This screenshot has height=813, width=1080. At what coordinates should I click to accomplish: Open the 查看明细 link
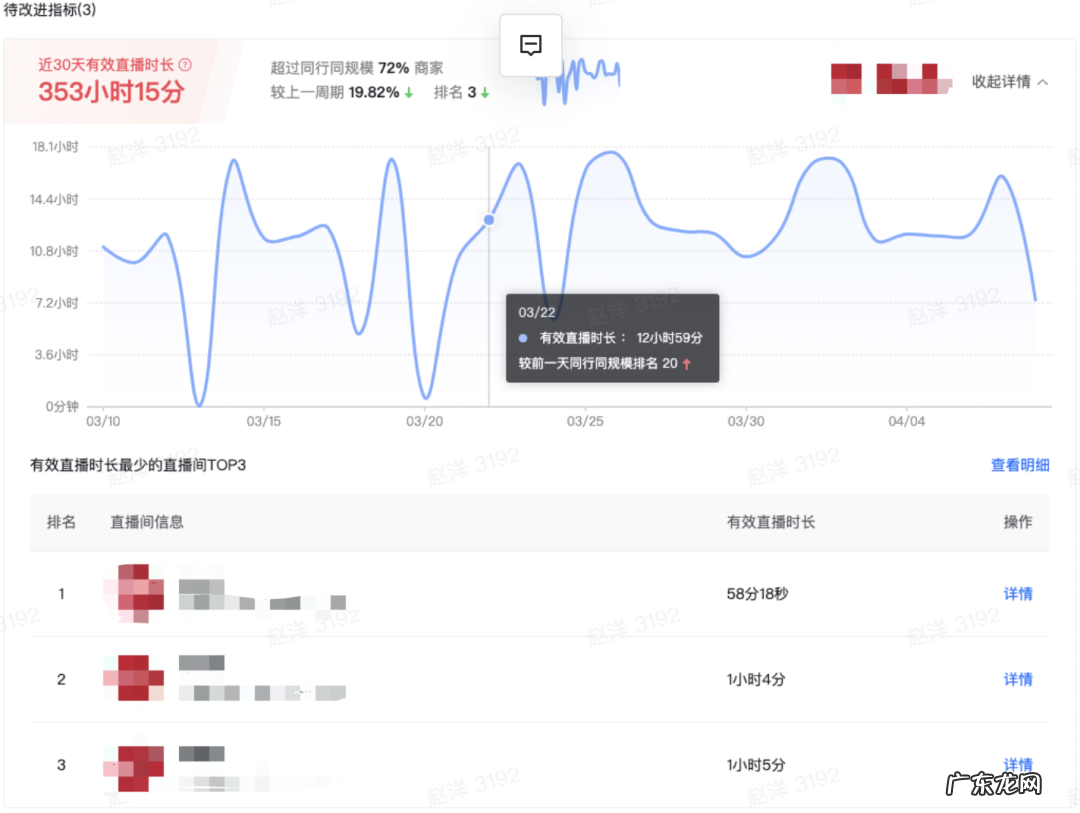pos(1020,465)
